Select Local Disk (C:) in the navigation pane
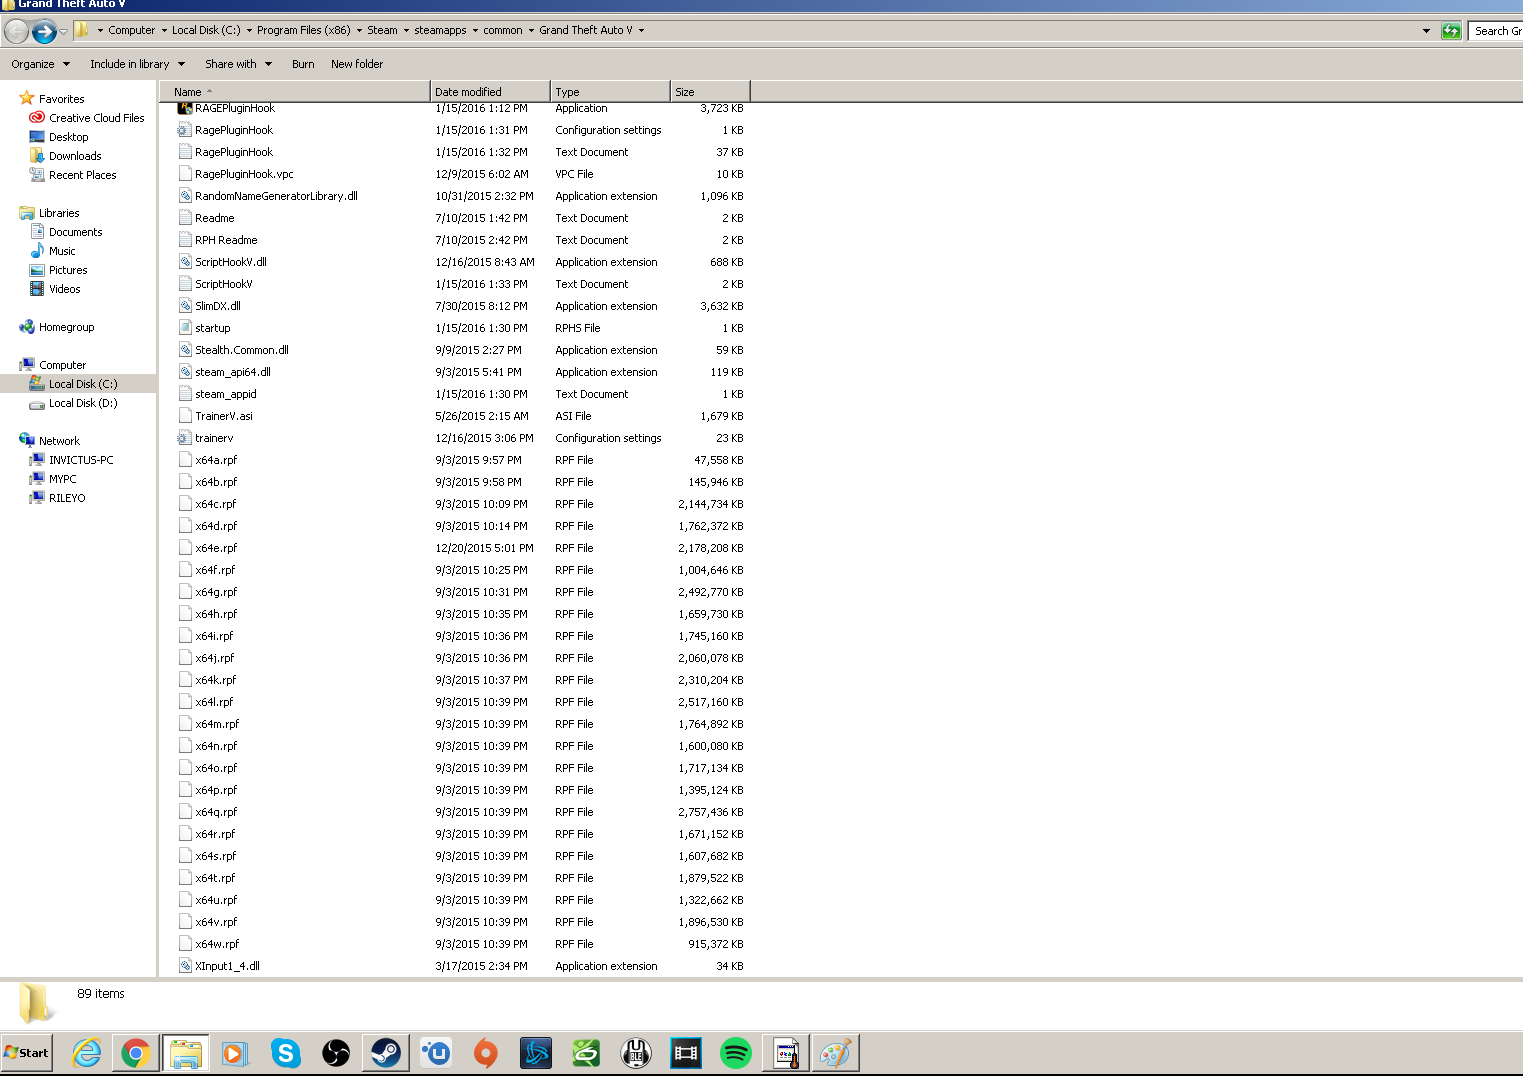 tap(83, 384)
